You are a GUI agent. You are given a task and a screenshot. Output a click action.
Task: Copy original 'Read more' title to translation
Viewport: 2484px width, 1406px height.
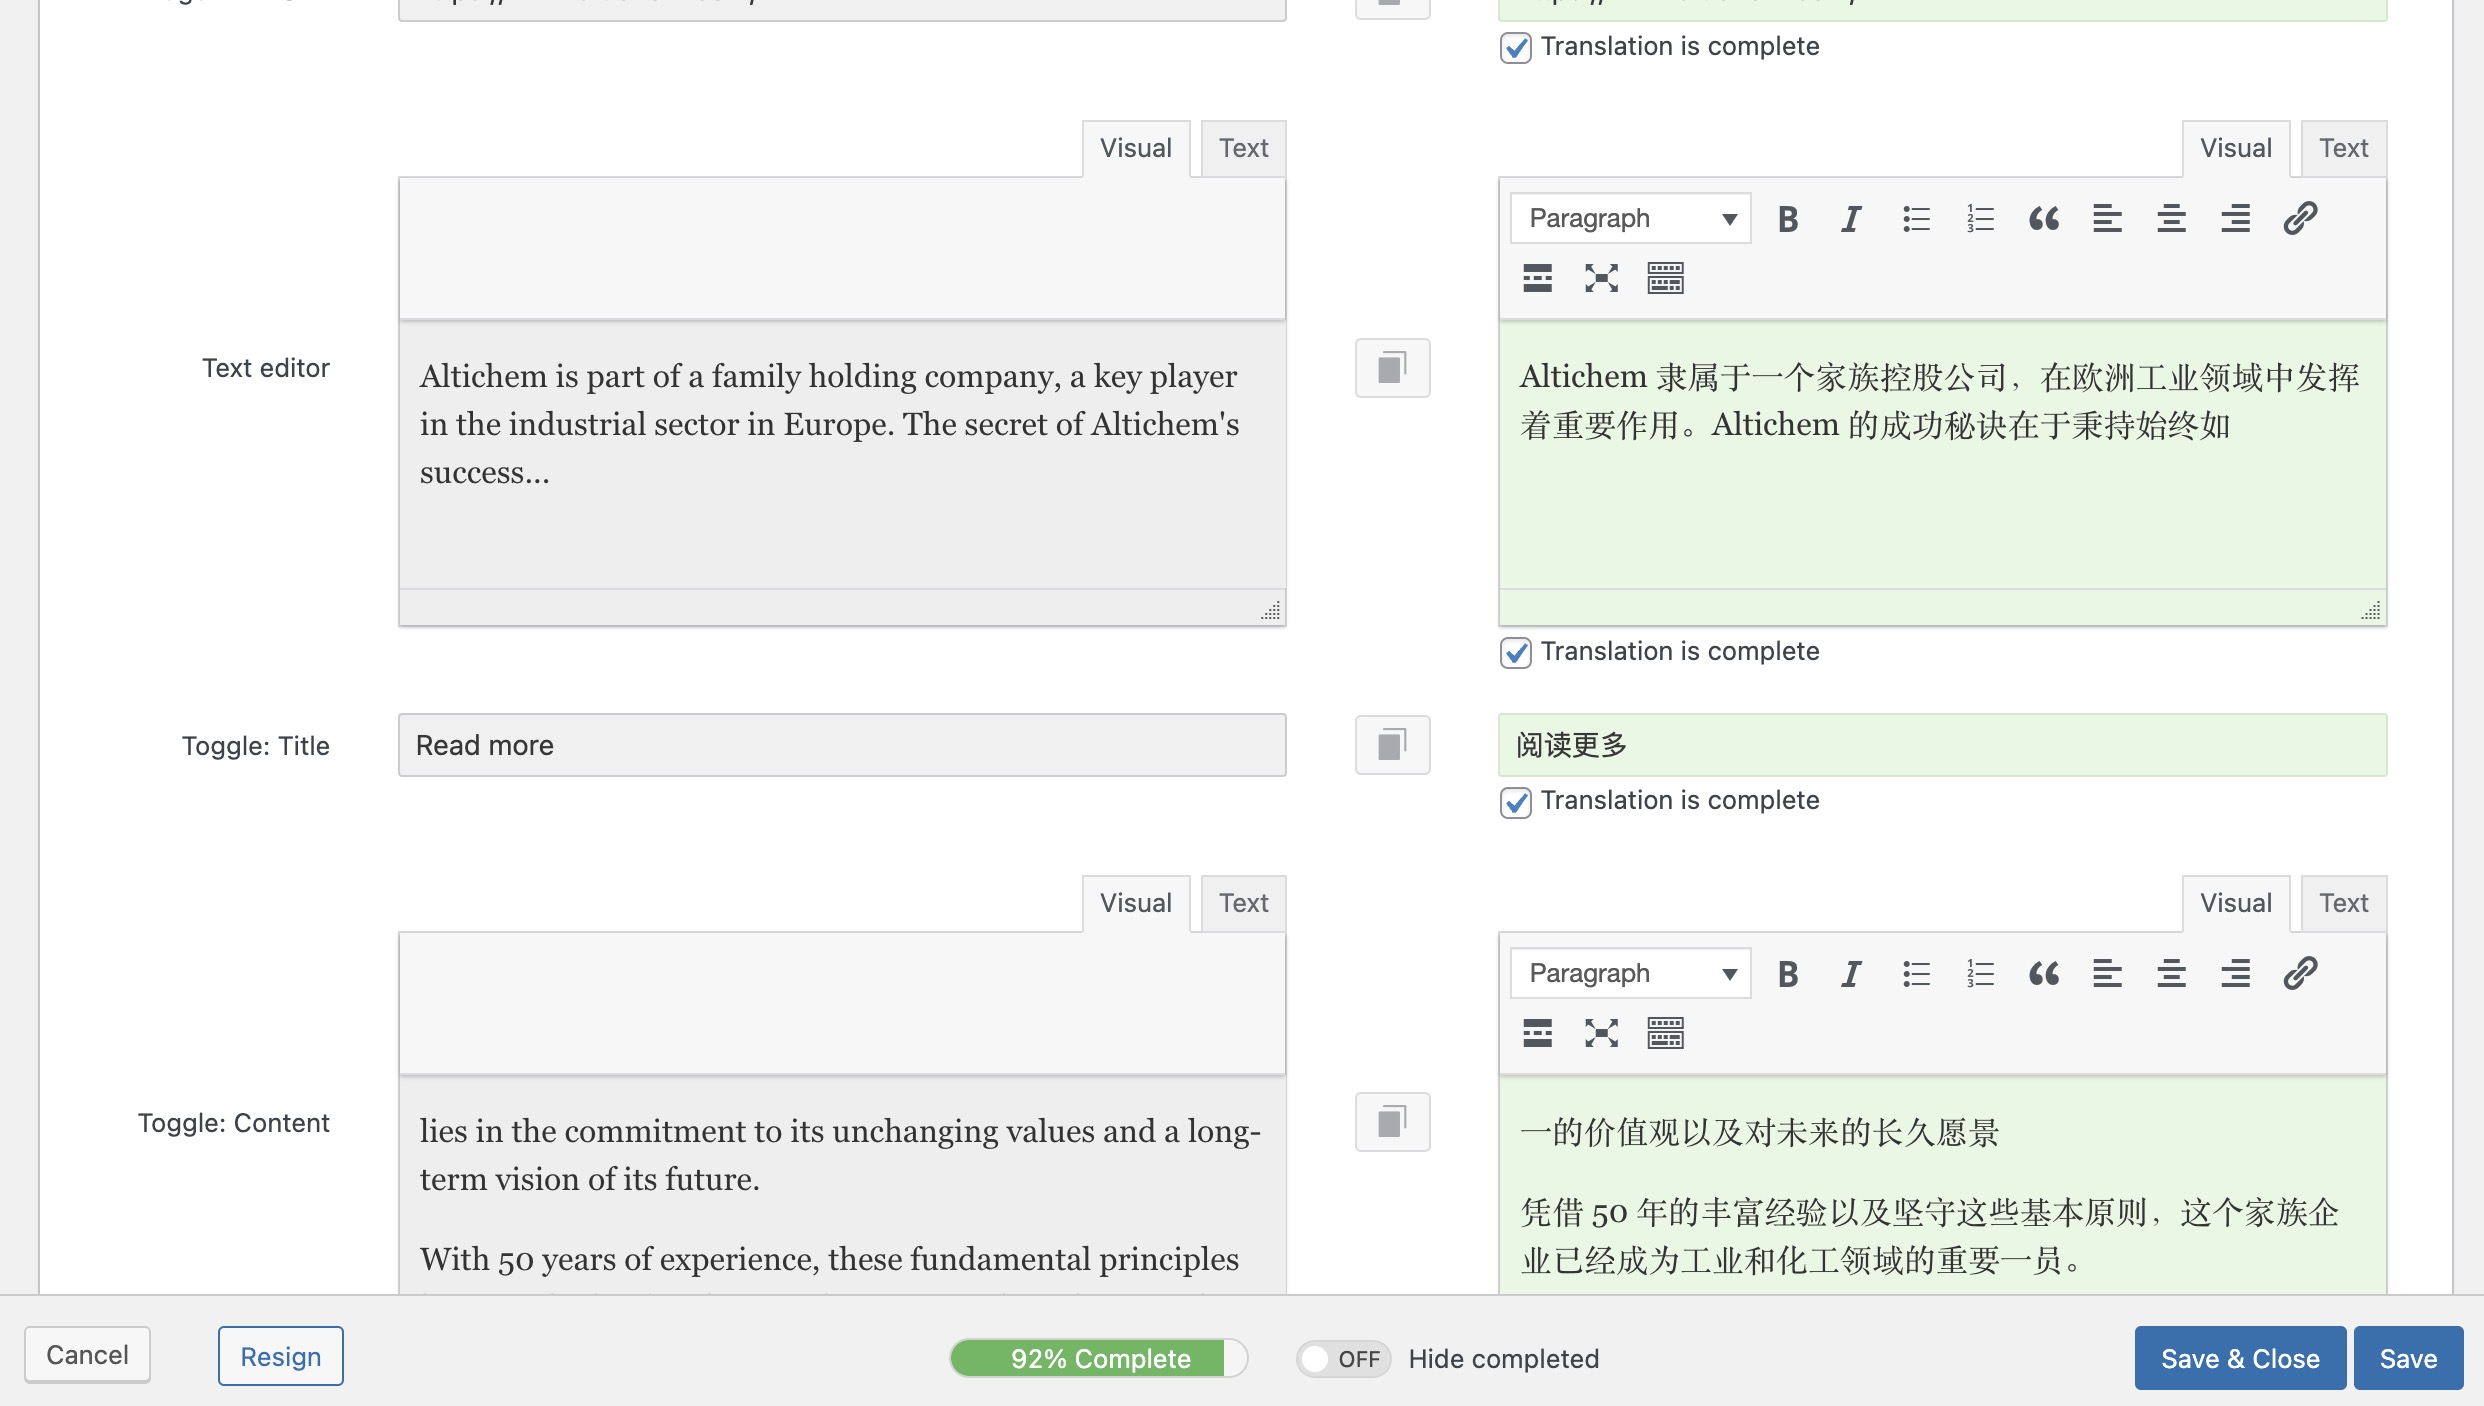click(x=1393, y=745)
